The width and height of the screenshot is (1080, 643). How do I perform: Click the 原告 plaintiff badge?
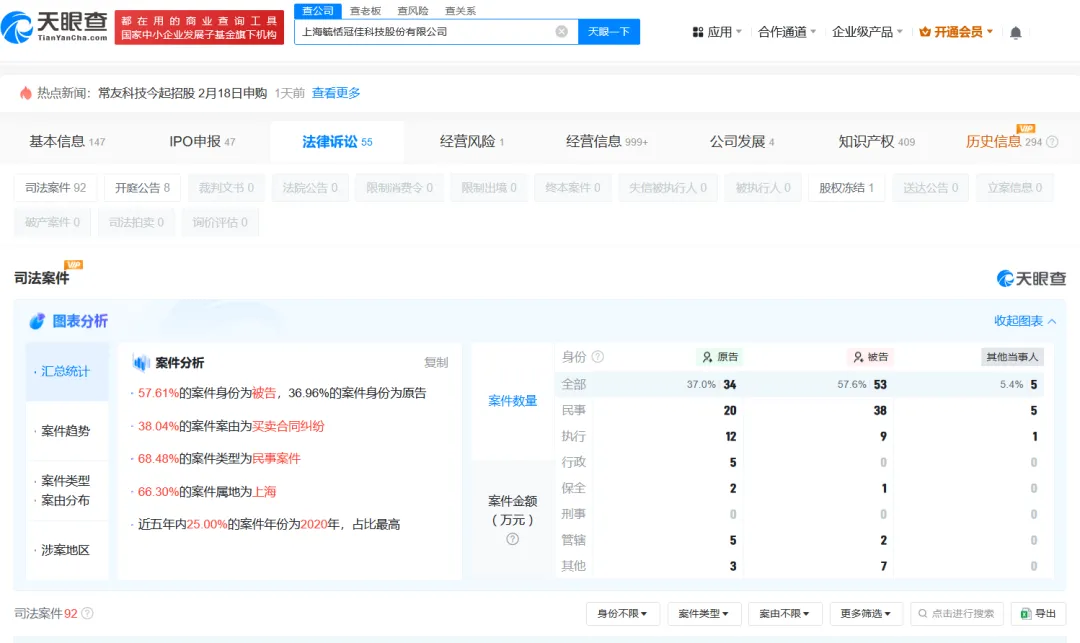tap(720, 357)
